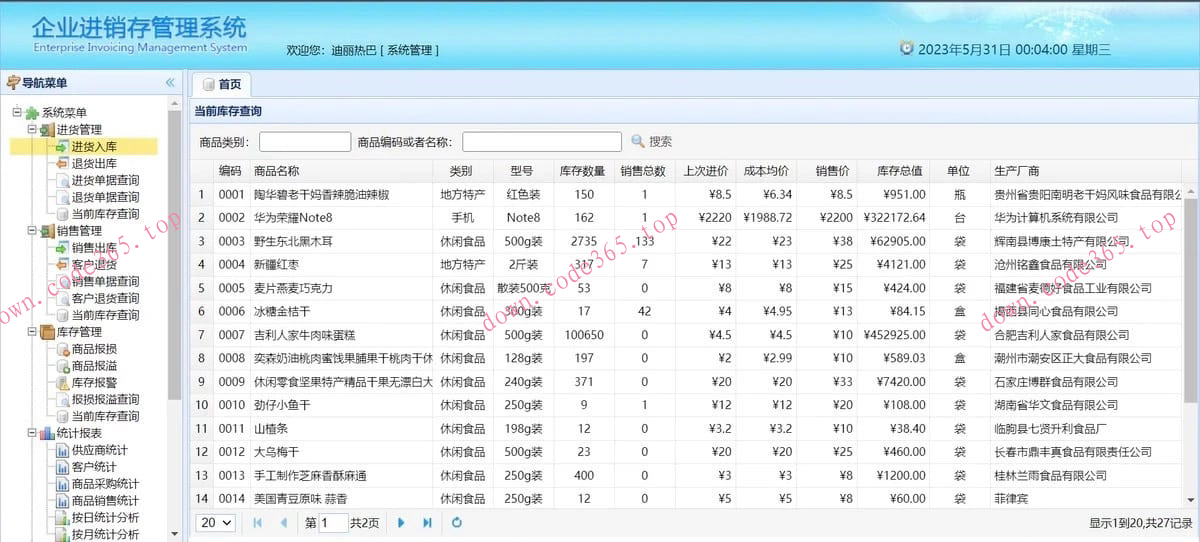This screenshot has width=1200, height=542.
Task: Click the page number input box
Action: tap(333, 522)
